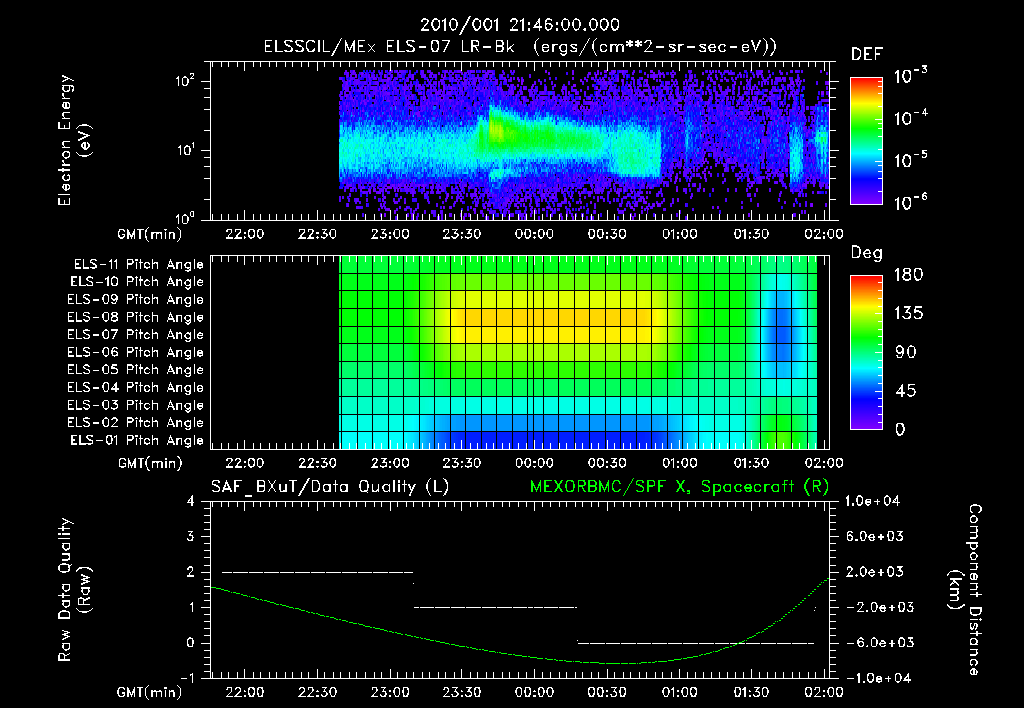Screen dimensions: 1024x708
Task: Click the GMT(min) label under the pitch angle panel
Action: click(x=150, y=463)
